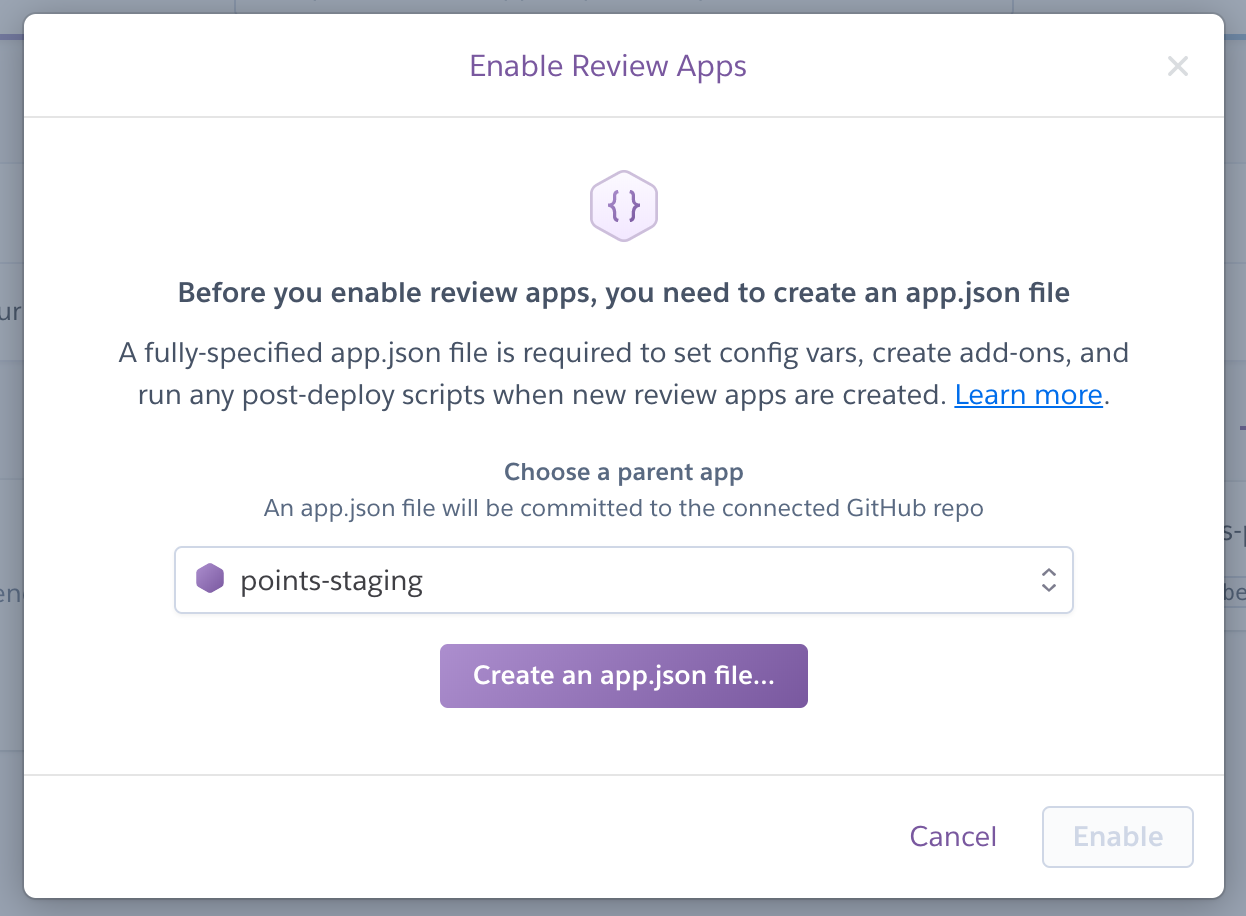Open the Learn more link
Screen dimensions: 1246x916
tap(1028, 395)
